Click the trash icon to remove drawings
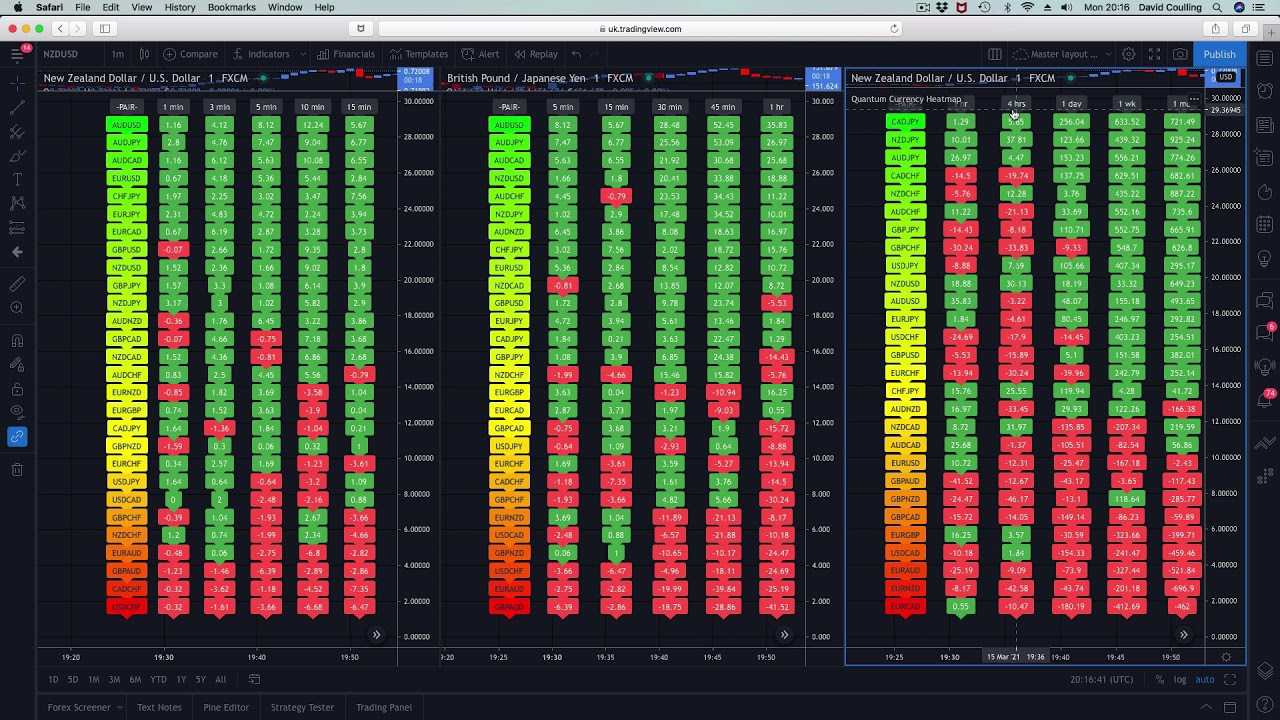Image resolution: width=1280 pixels, height=720 pixels. pos(17,469)
